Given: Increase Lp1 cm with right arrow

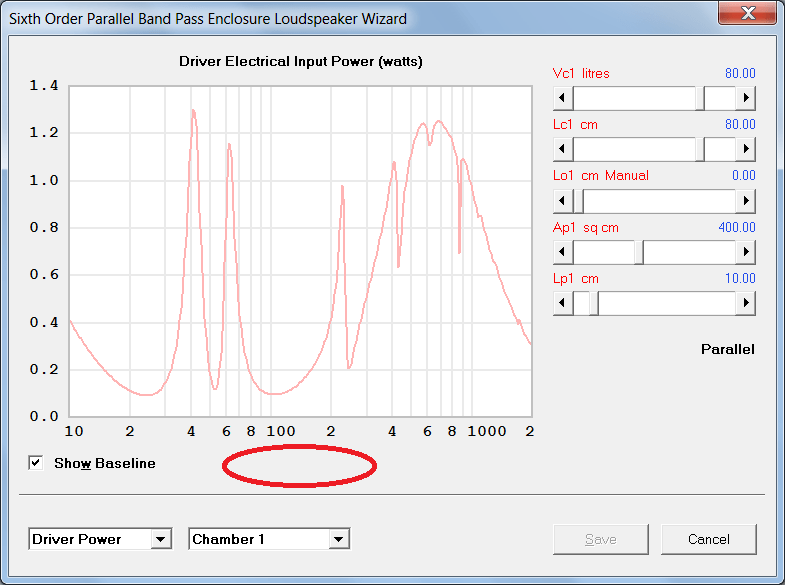Looking at the screenshot, I should [745, 303].
